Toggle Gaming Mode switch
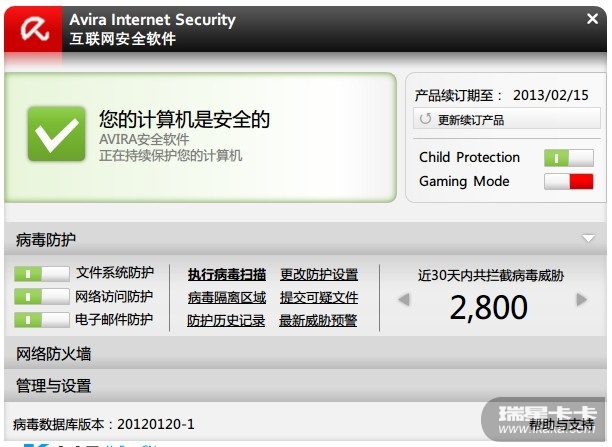This screenshot has width=612, height=447. [x=568, y=181]
